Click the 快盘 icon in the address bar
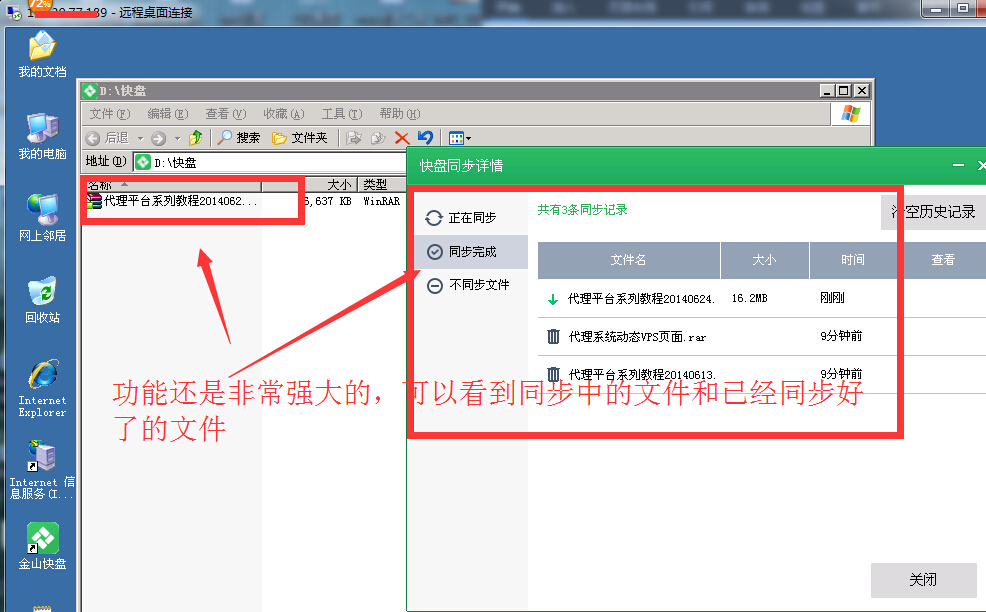 coord(143,162)
